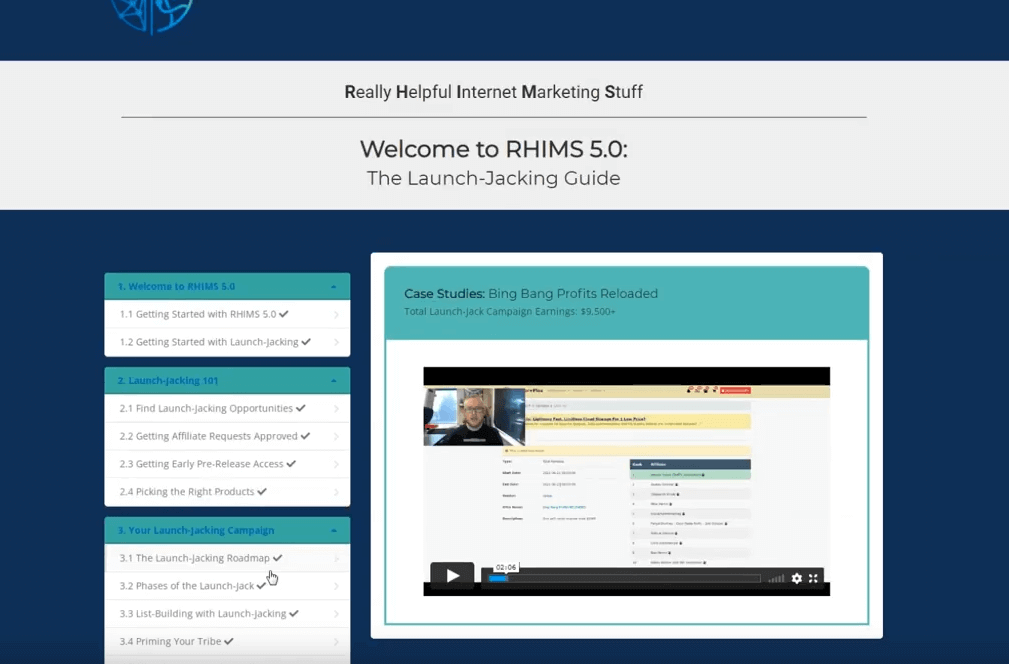Open lesson 2.2 Getting Affiliate Requests Approved
The height and width of the screenshot is (664, 1009).
(227, 436)
